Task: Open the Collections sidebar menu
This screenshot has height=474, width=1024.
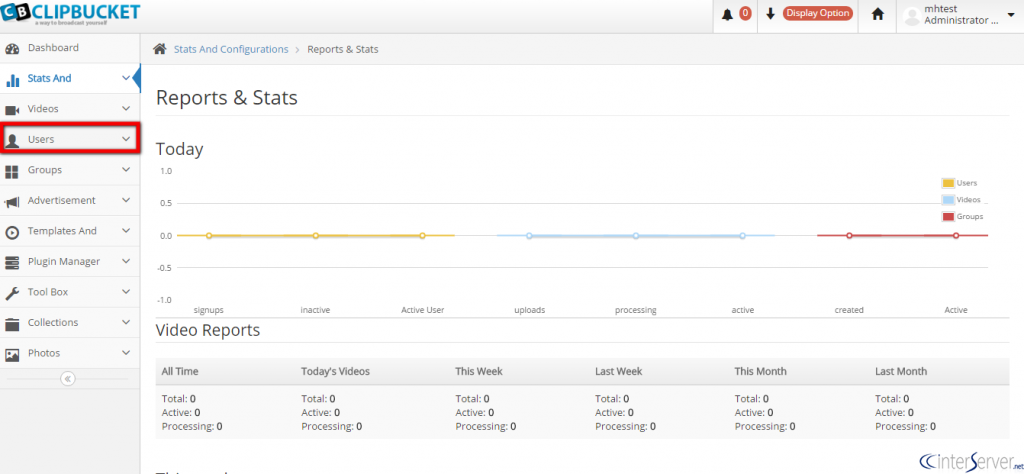Action: 70,323
